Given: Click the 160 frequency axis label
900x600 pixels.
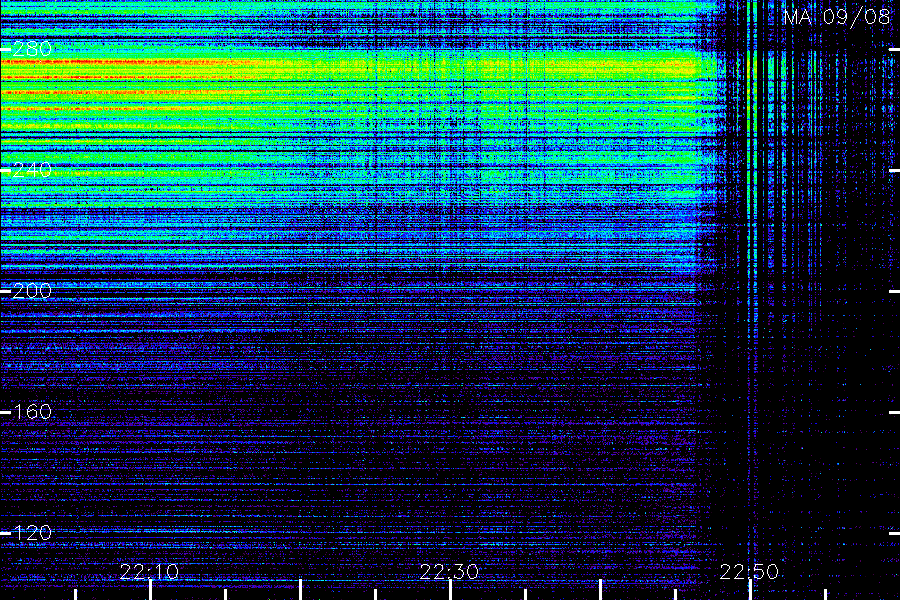Looking at the screenshot, I should 32,412.
